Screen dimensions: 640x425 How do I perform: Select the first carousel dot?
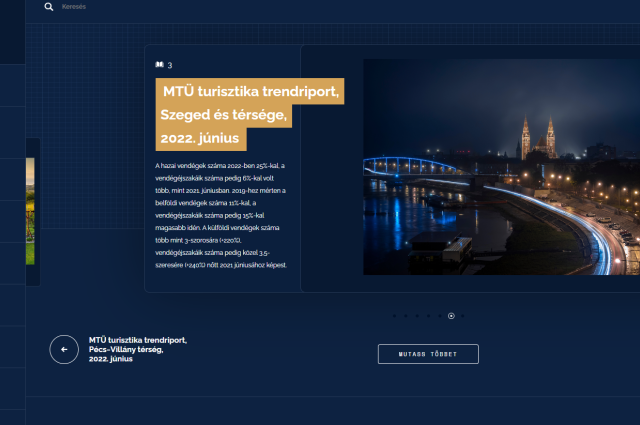(x=394, y=316)
